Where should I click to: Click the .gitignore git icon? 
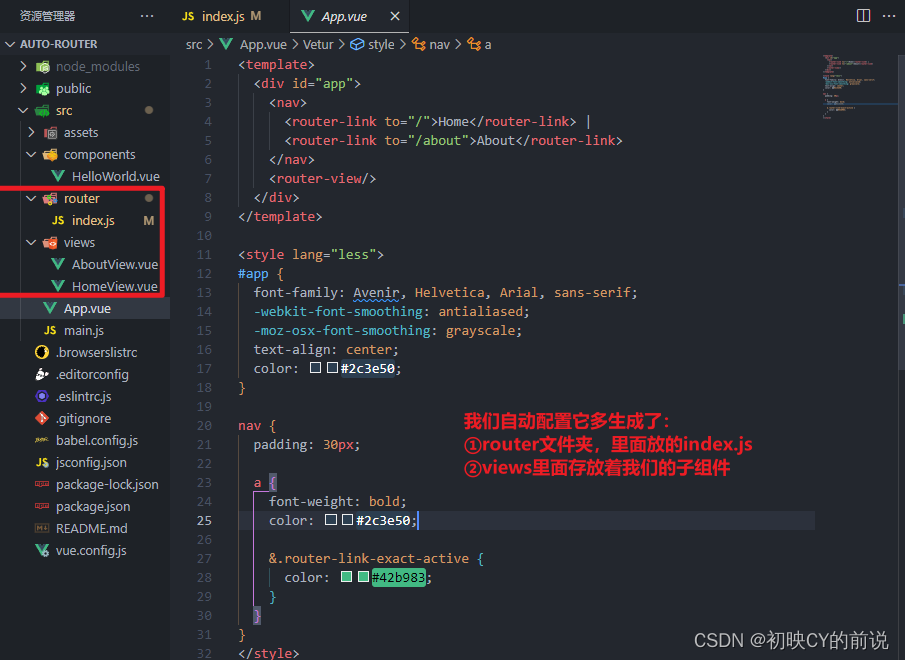(42, 418)
